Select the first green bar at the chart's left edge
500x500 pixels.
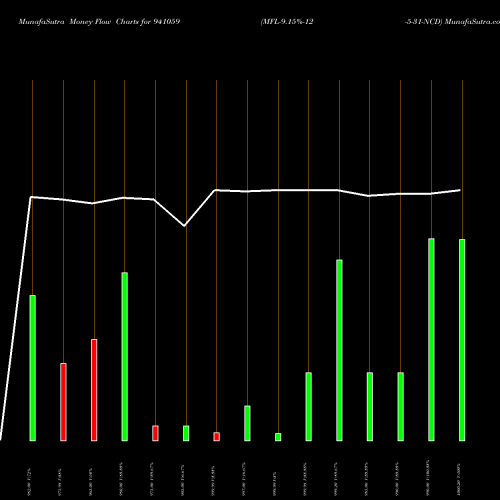pos(33,368)
